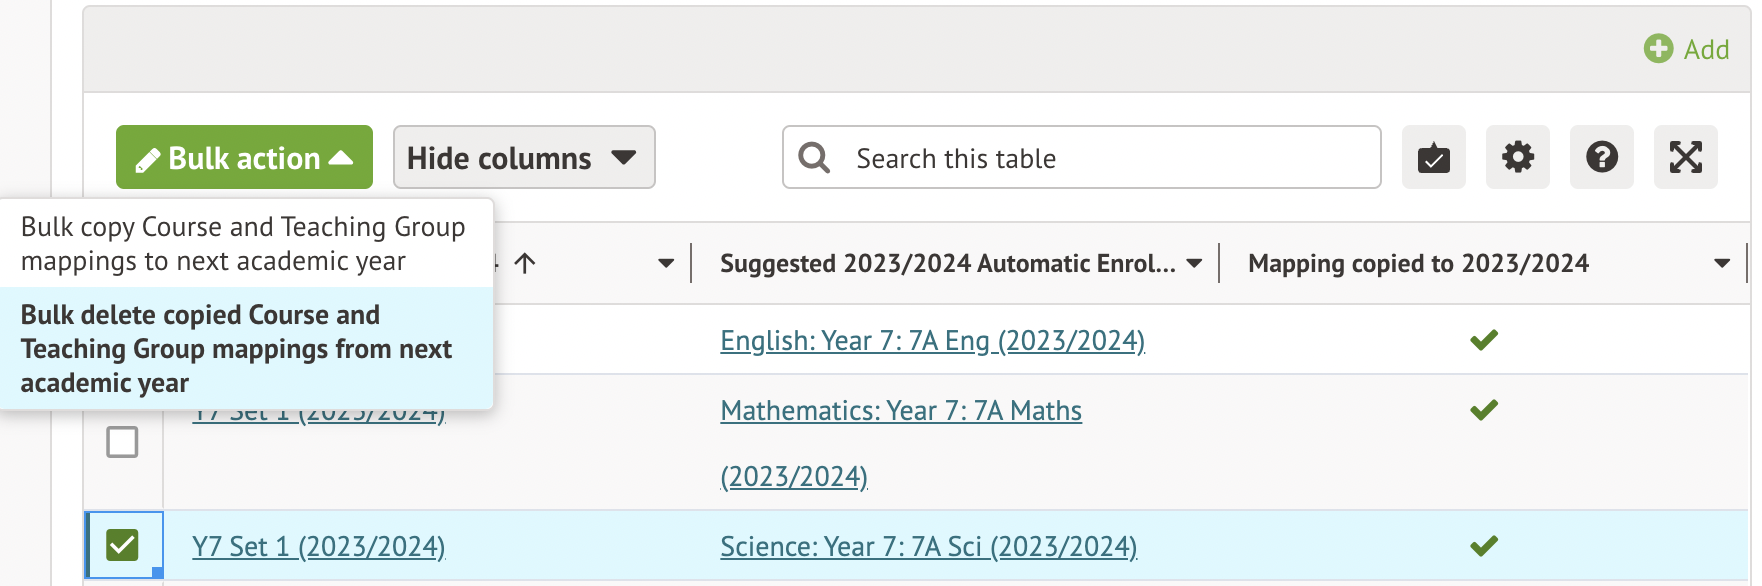Click the magnifier icon in search box
This screenshot has height=586, width=1762.
(x=814, y=158)
